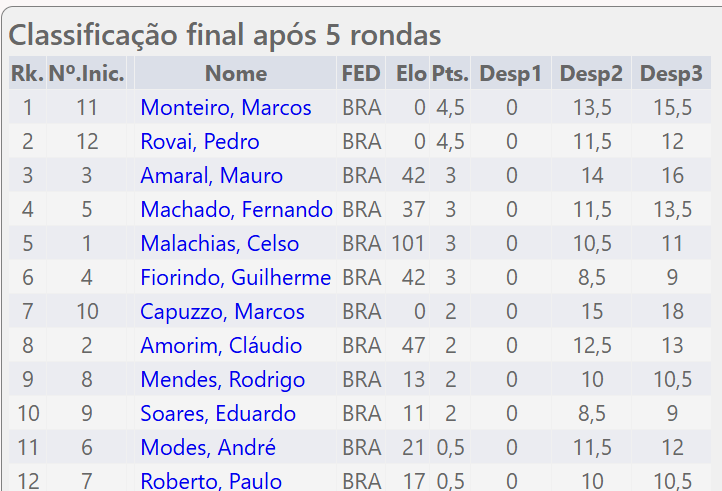Open Capuzzo, Marcos player link
Image resolution: width=722 pixels, height=491 pixels.
(222, 312)
